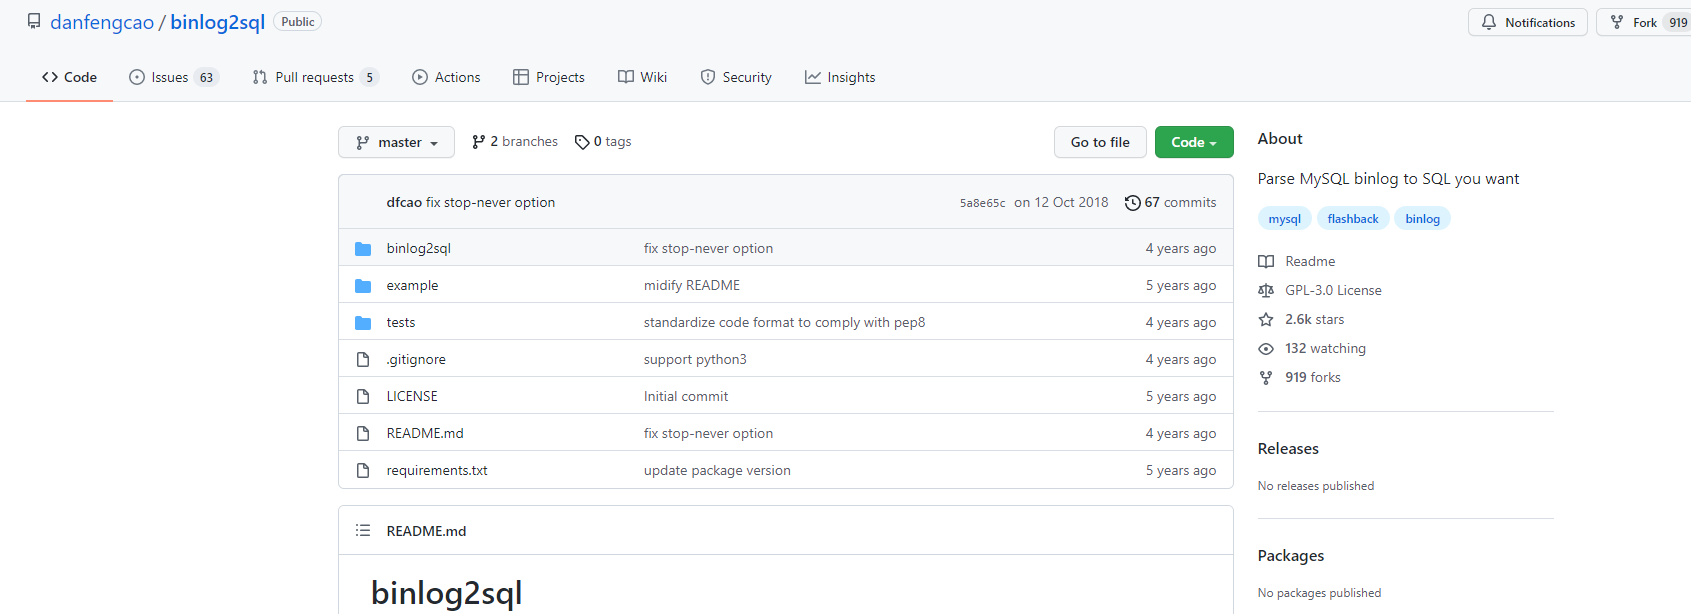The image size is (1691, 614).
Task: Click the README.md file icon in file list
Action: point(363,433)
